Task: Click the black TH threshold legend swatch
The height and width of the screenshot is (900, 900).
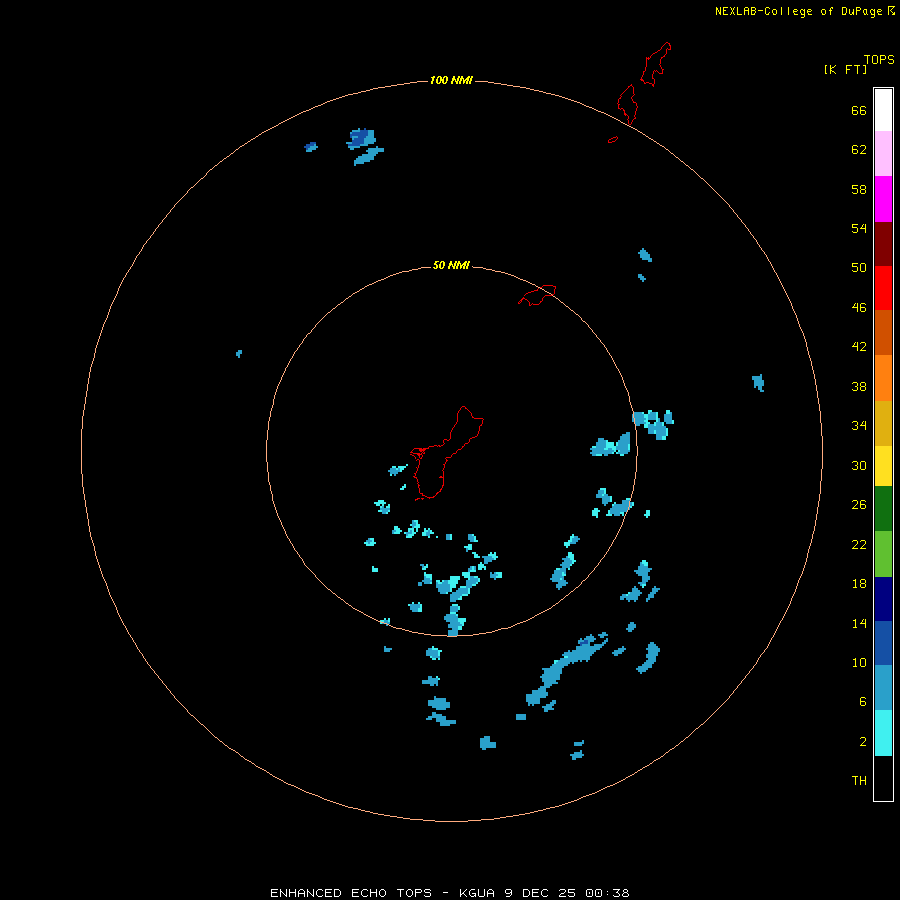Action: tap(883, 778)
